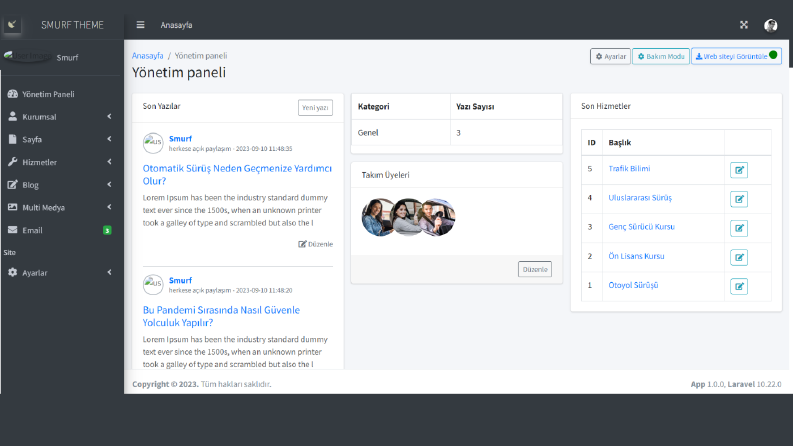The width and height of the screenshot is (793, 446).
Task: Open the Trafik Bilimi service link
Action: pyautogui.click(x=629, y=168)
